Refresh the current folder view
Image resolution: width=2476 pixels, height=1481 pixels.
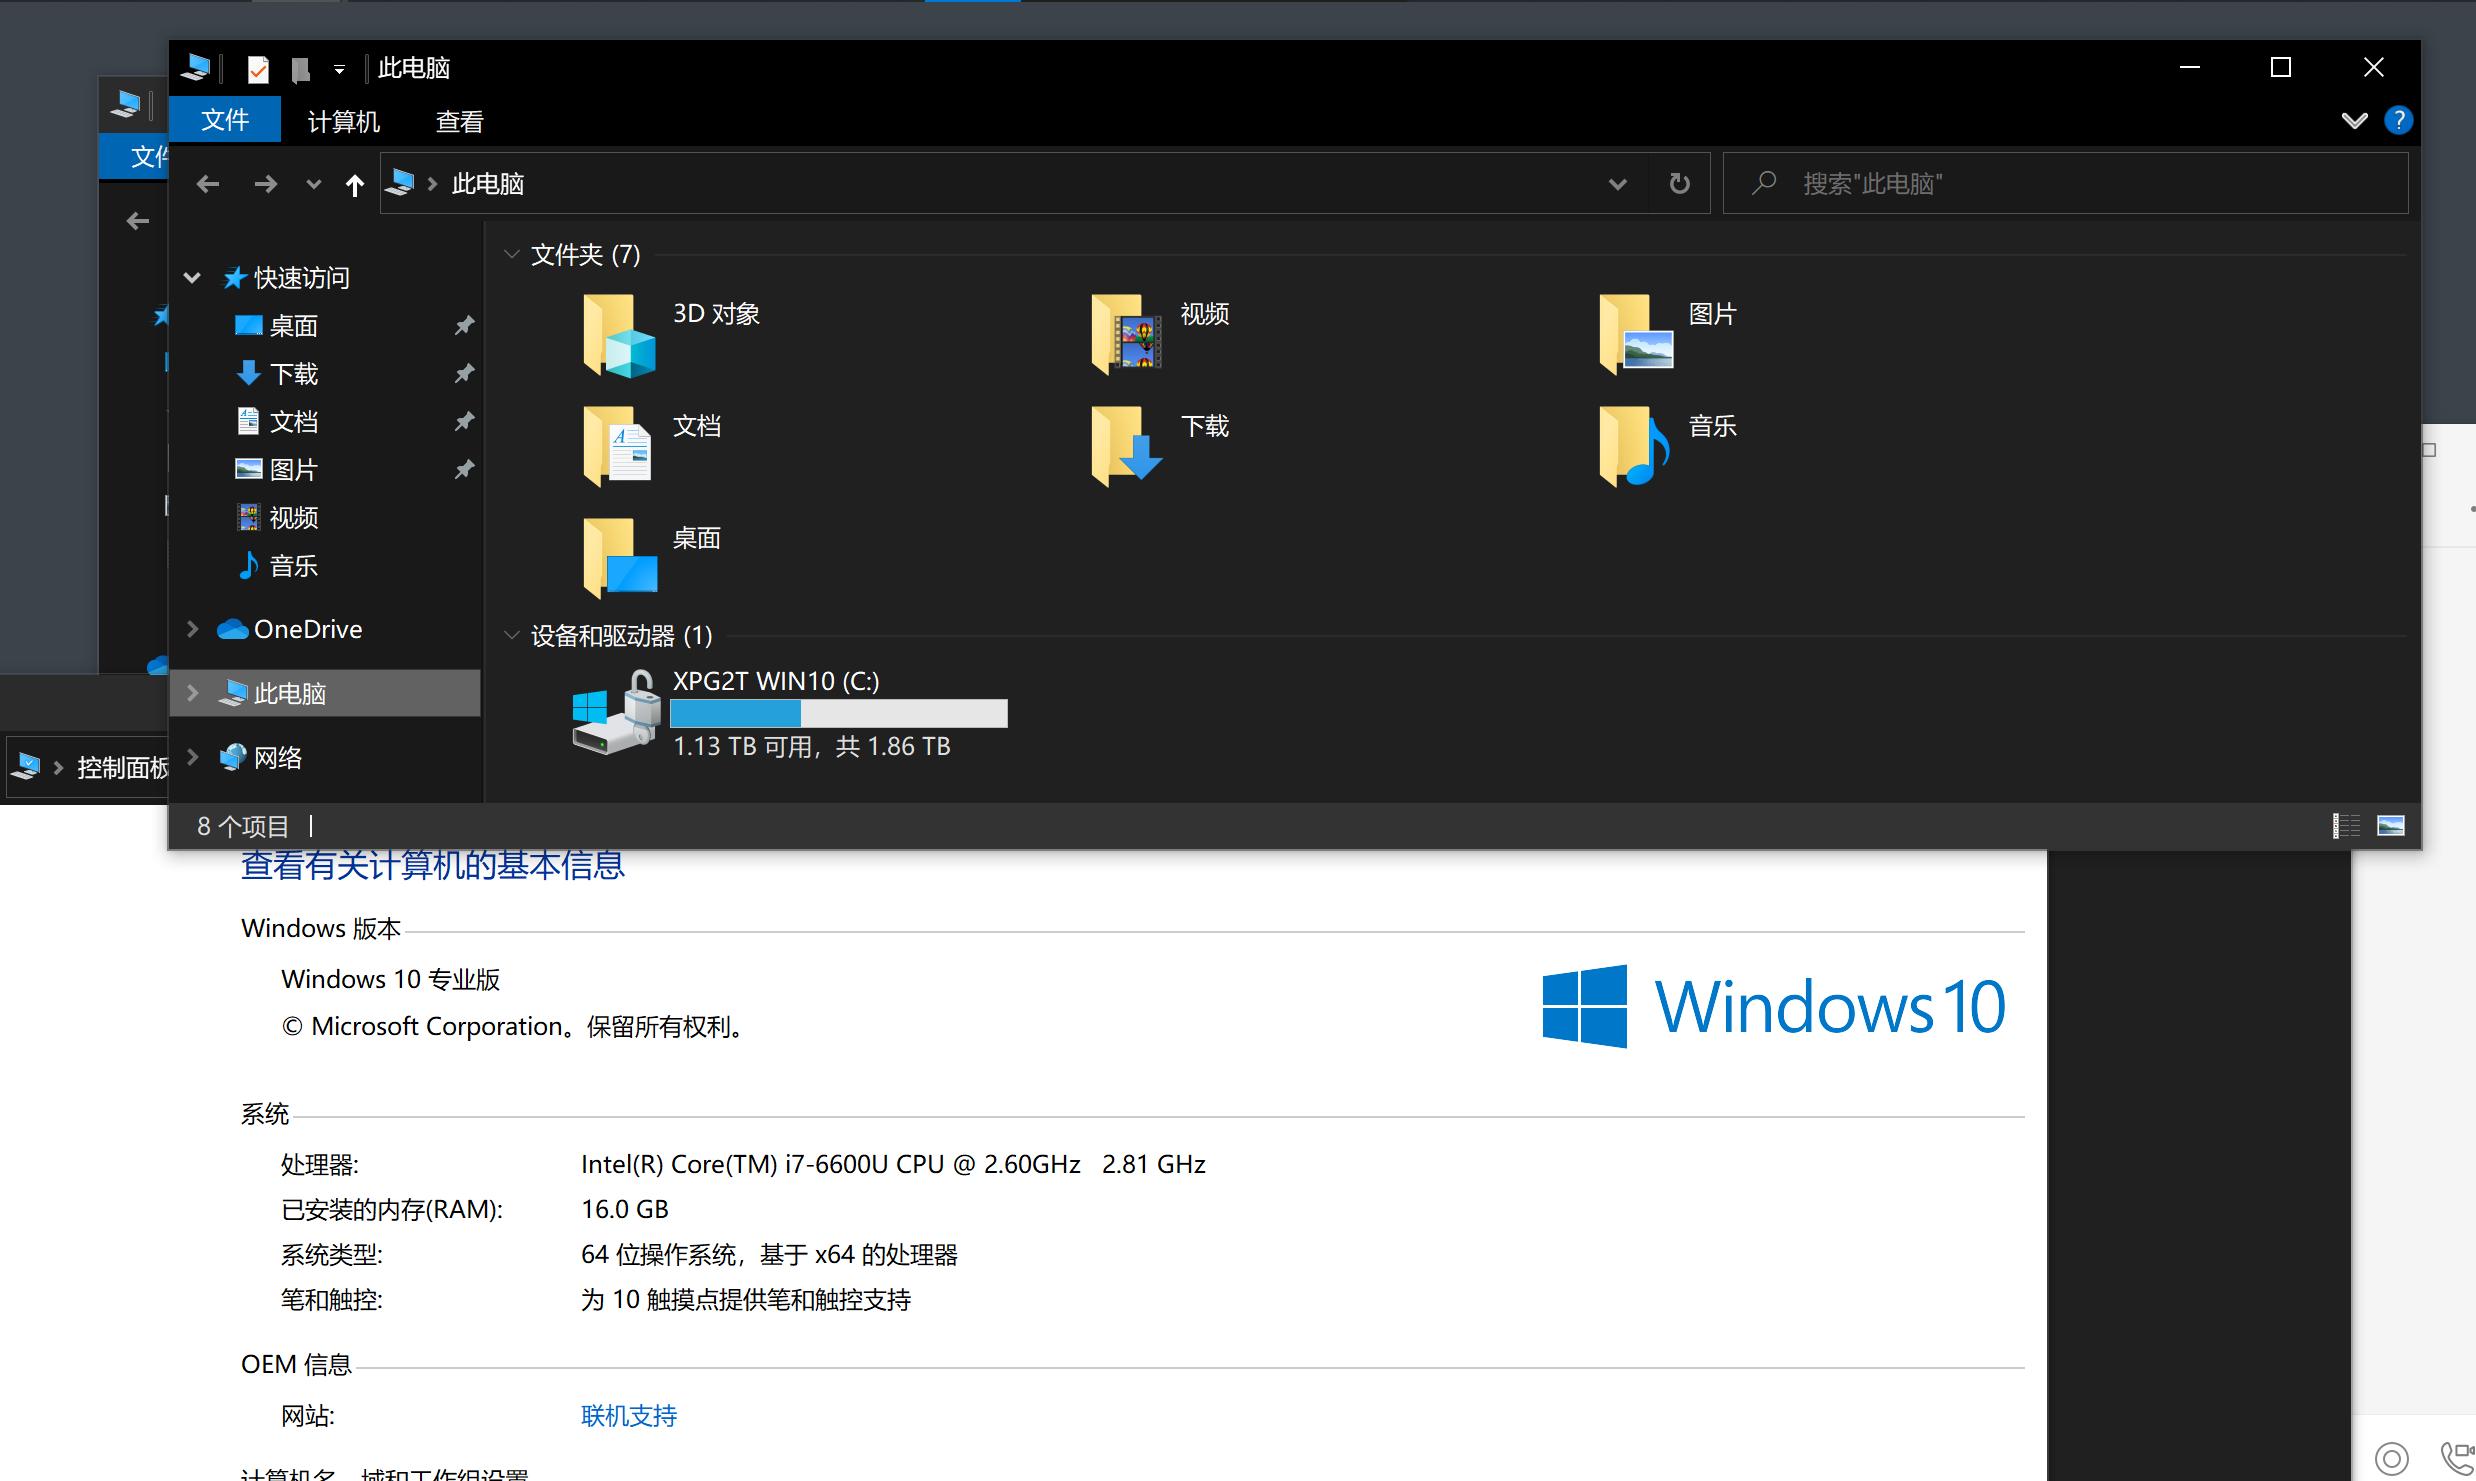click(1678, 183)
